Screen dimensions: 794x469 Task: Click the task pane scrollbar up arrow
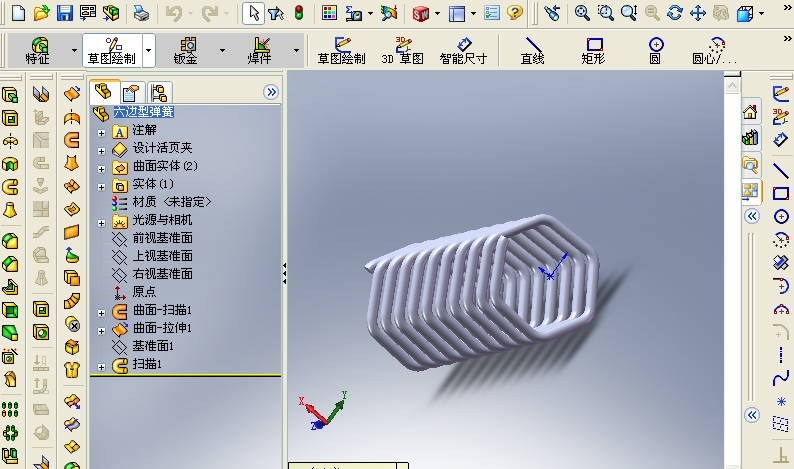coord(732,86)
